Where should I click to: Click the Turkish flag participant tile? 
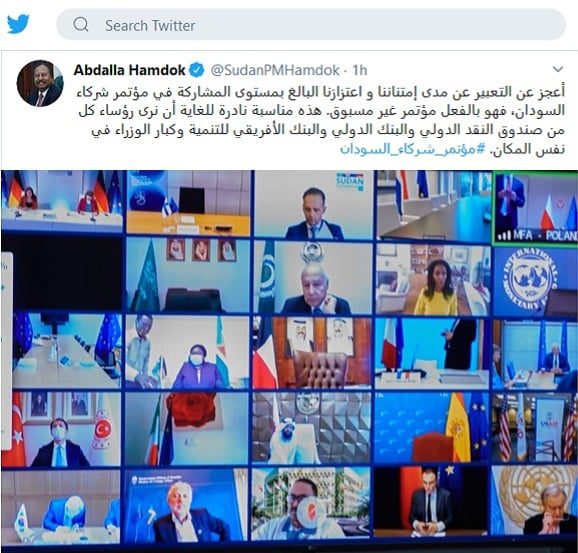tap(61, 429)
